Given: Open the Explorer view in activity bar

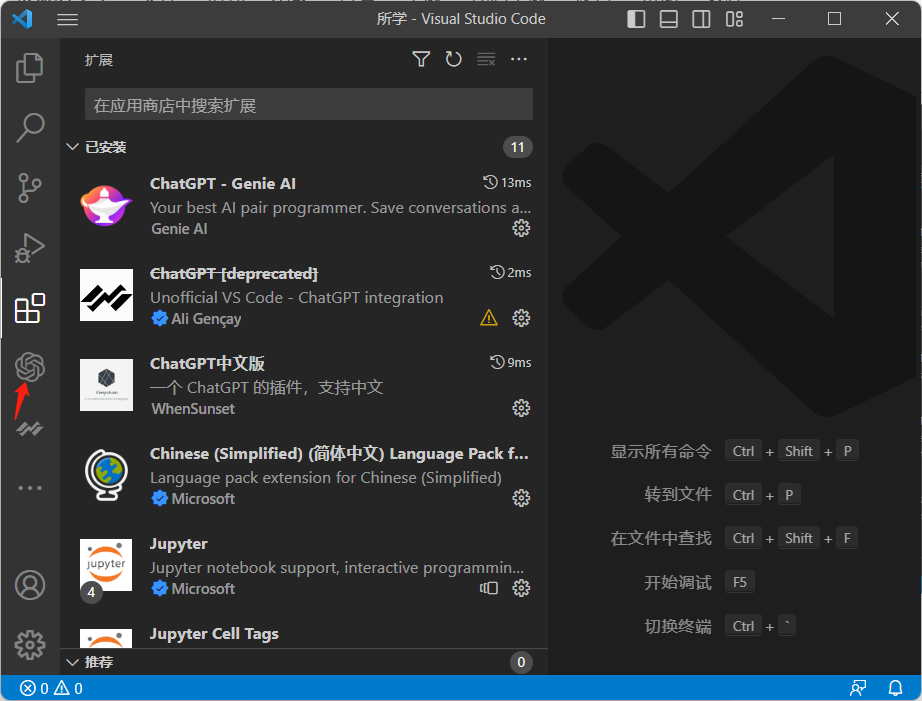Looking at the screenshot, I should pos(29,68).
